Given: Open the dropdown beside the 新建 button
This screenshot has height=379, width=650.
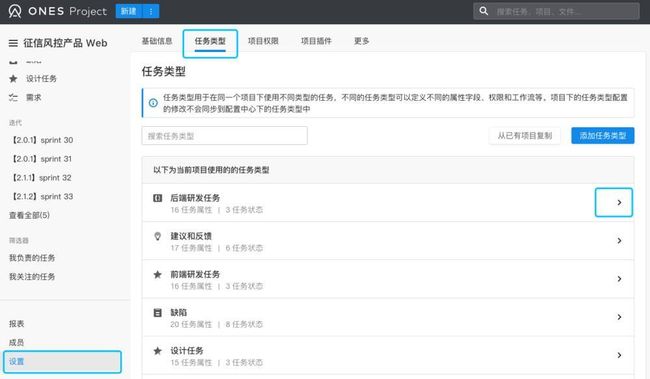Looking at the screenshot, I should (151, 11).
